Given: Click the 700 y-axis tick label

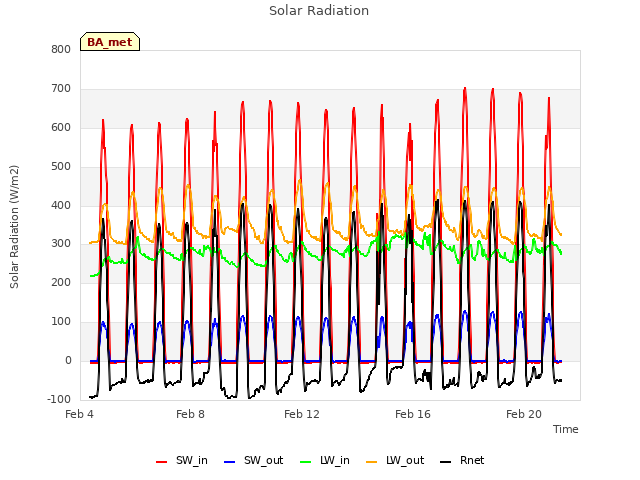Looking at the screenshot, I should click(x=61, y=89).
